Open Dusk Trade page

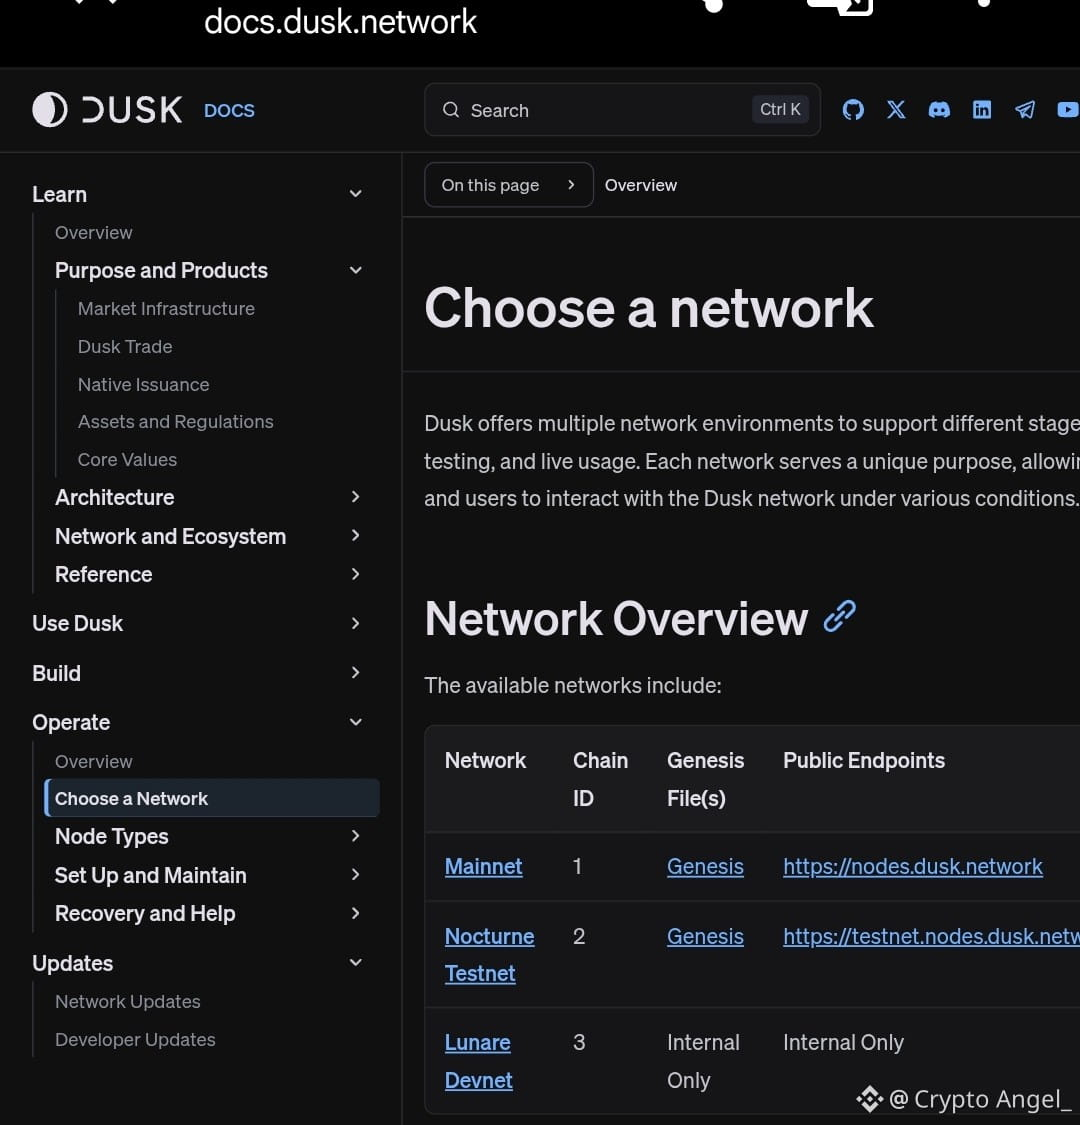coord(125,347)
